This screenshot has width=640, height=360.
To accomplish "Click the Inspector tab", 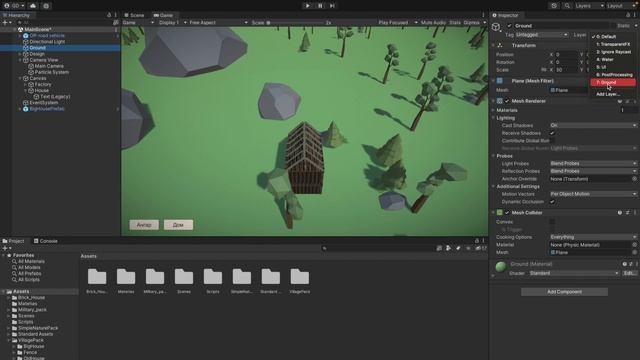I will click(505, 15).
